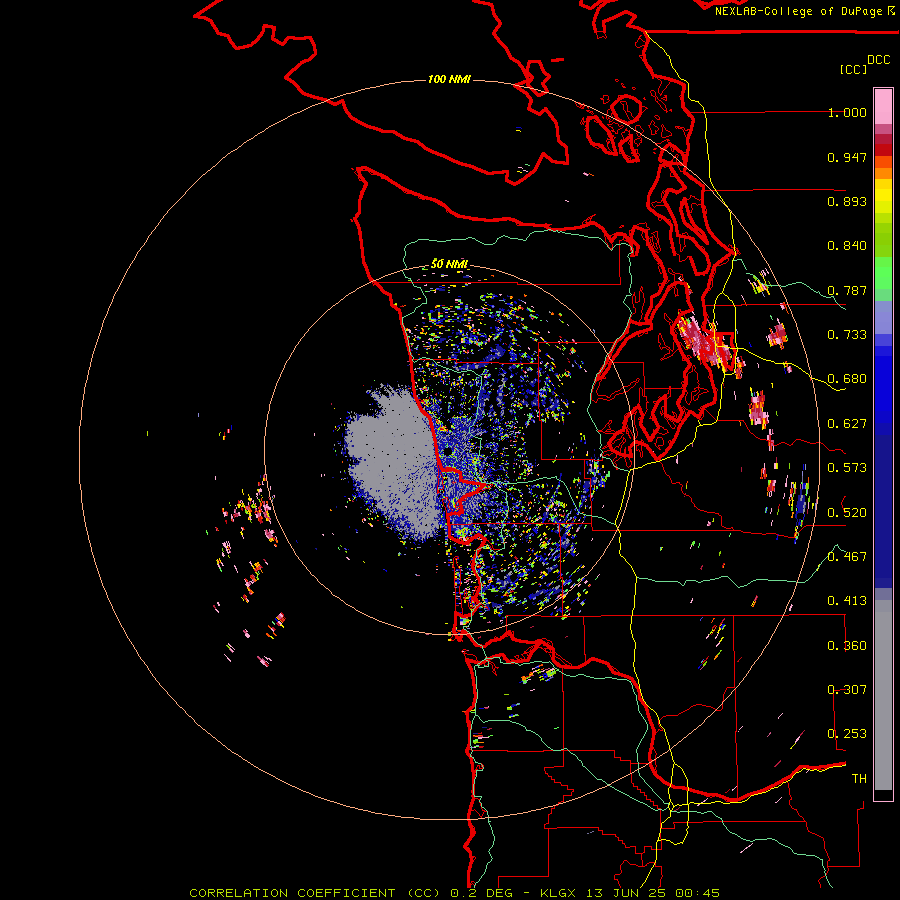The image size is (900, 900).
Task: Select the 0.680 scale value
Action: click(x=847, y=379)
